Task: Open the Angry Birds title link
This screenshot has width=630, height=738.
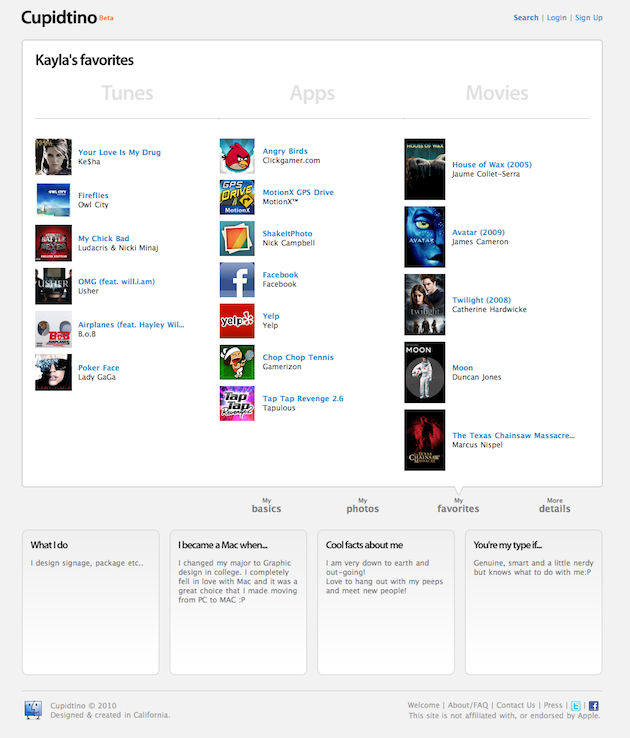Action: [x=285, y=151]
